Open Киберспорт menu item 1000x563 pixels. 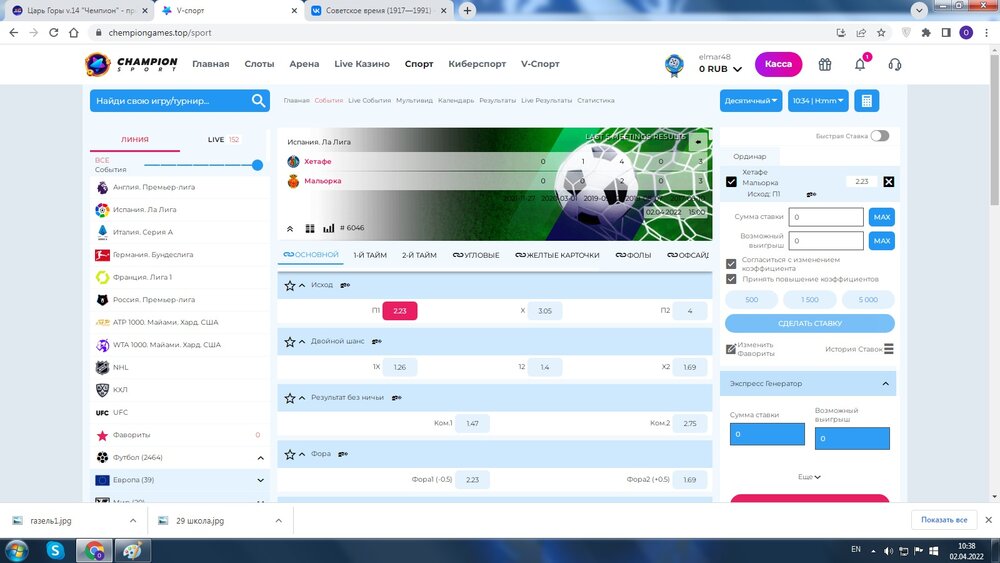(477, 64)
